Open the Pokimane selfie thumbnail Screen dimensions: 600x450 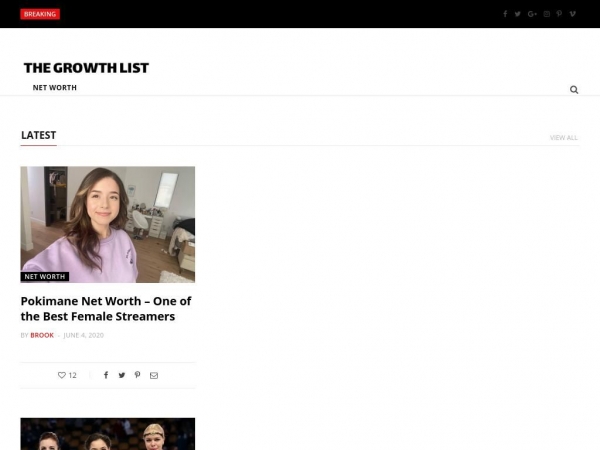tap(108, 224)
